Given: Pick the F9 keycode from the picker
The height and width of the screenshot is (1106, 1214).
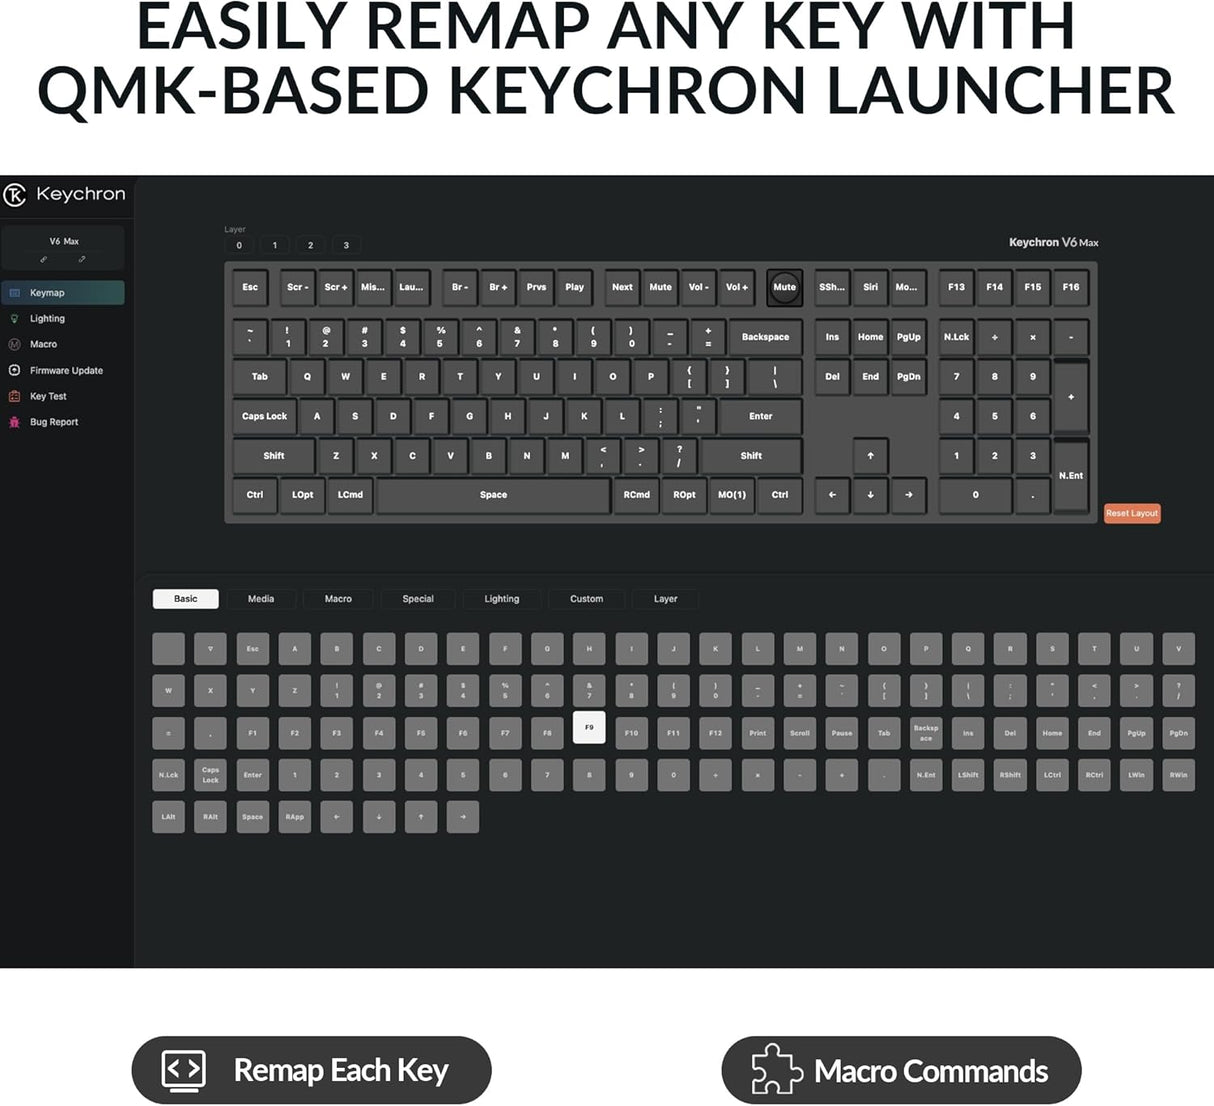Looking at the screenshot, I should click(x=589, y=727).
